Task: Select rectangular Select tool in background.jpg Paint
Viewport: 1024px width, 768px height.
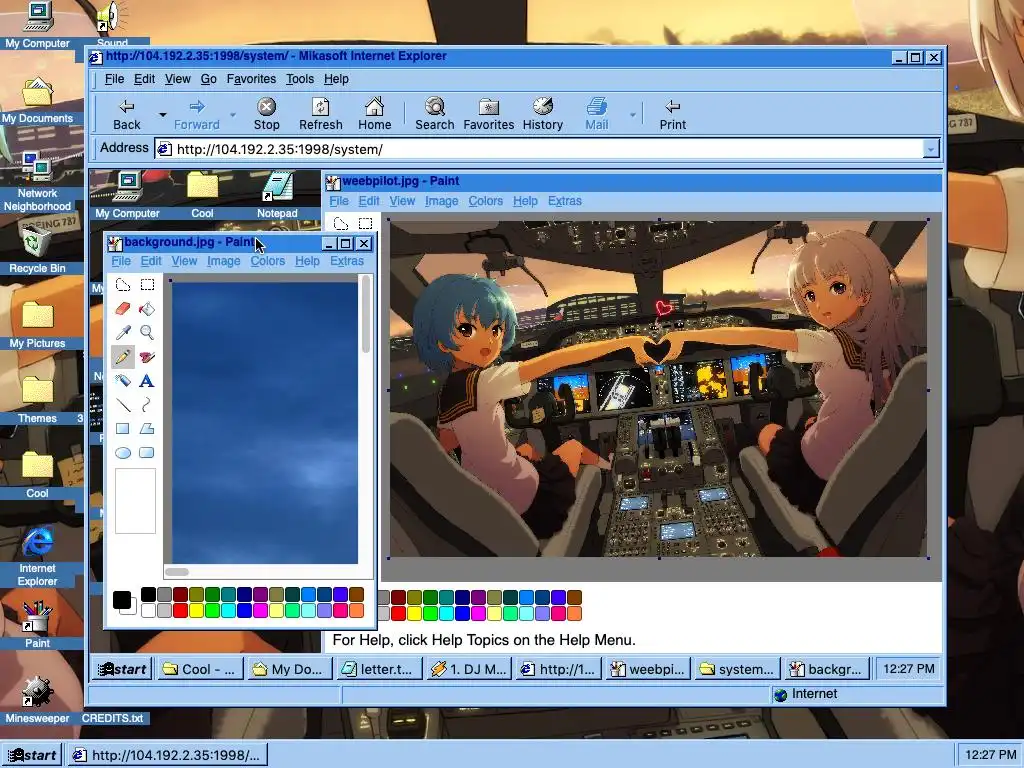Action: pyautogui.click(x=148, y=285)
